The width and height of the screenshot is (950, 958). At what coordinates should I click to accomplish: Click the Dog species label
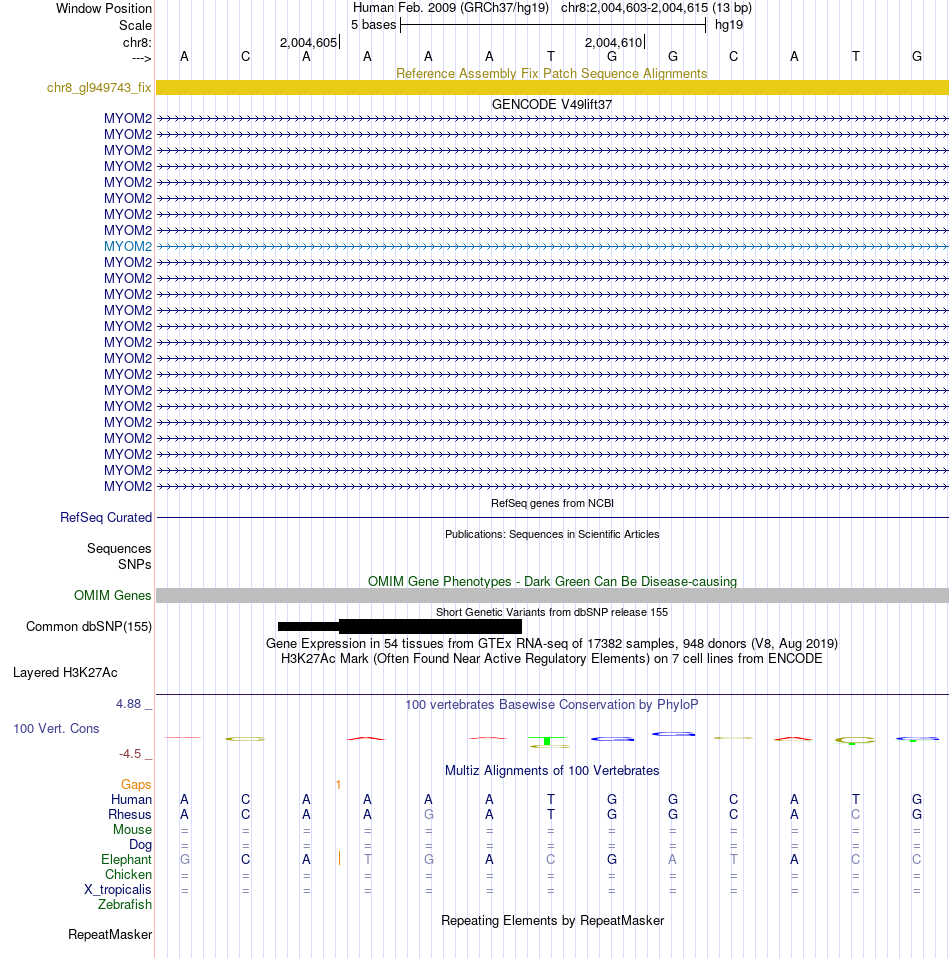(x=140, y=844)
